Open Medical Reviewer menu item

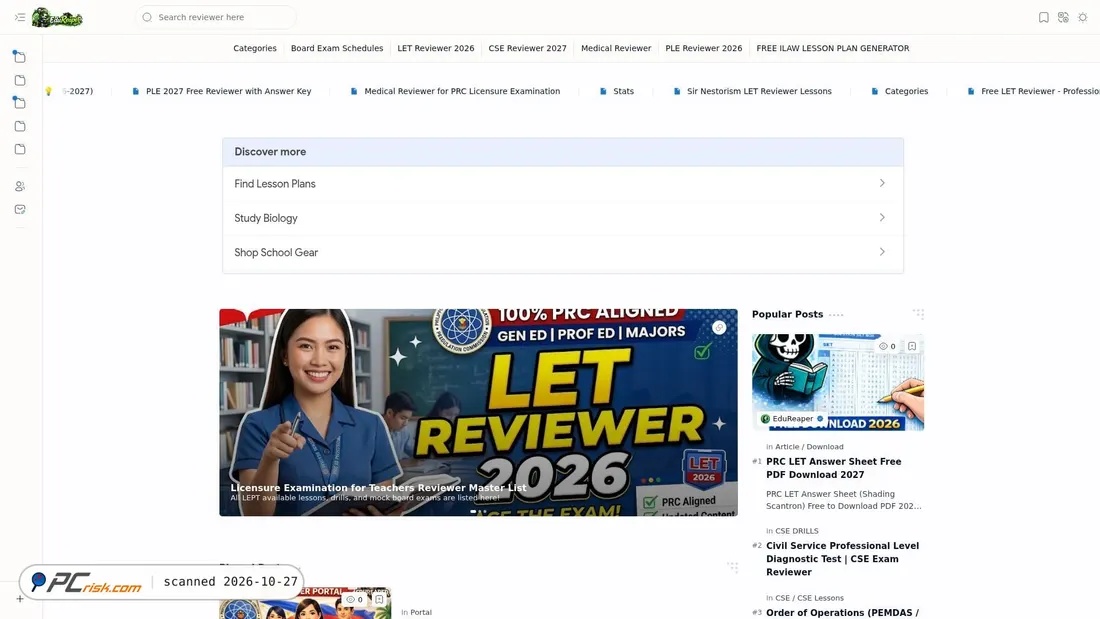[x=616, y=48]
